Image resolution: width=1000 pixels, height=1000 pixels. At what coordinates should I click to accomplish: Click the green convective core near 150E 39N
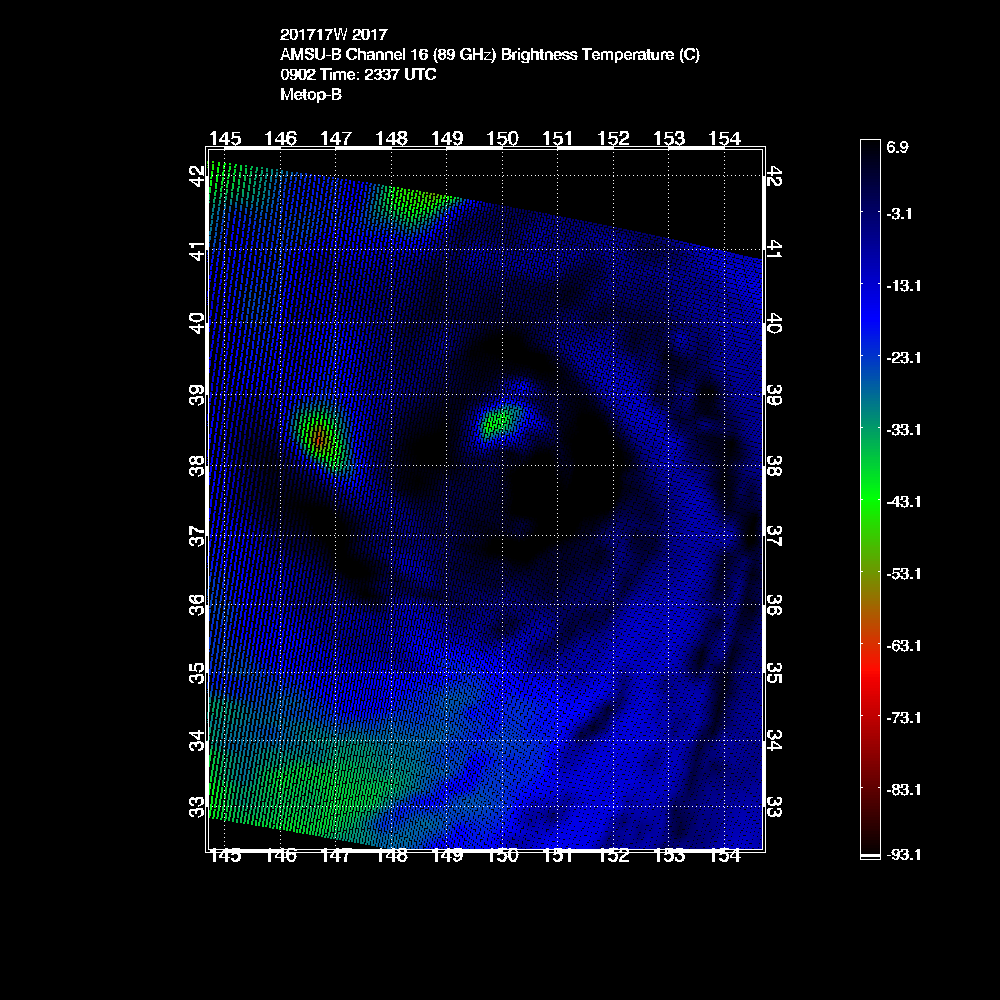pos(499,421)
